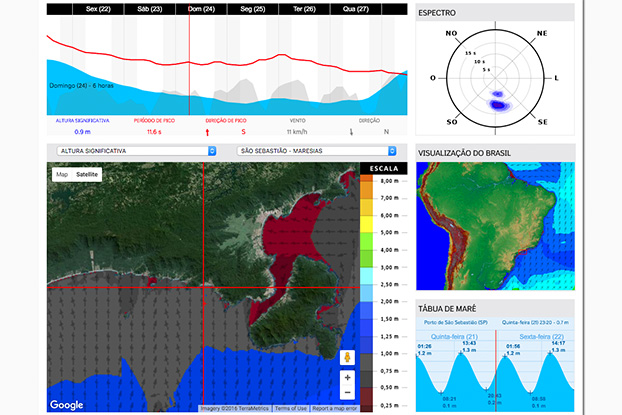Click the red tide chart time marker
This screenshot has height=415, width=622.
496,371
